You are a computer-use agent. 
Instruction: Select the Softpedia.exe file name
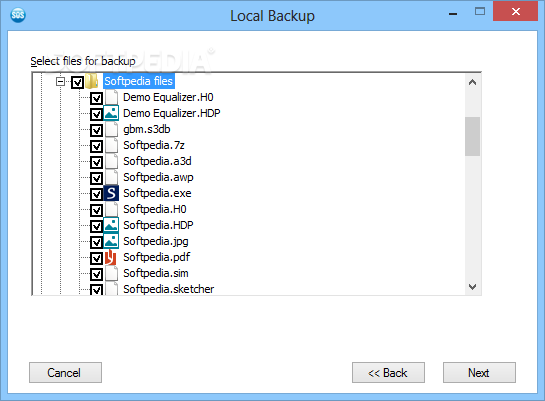click(x=157, y=193)
